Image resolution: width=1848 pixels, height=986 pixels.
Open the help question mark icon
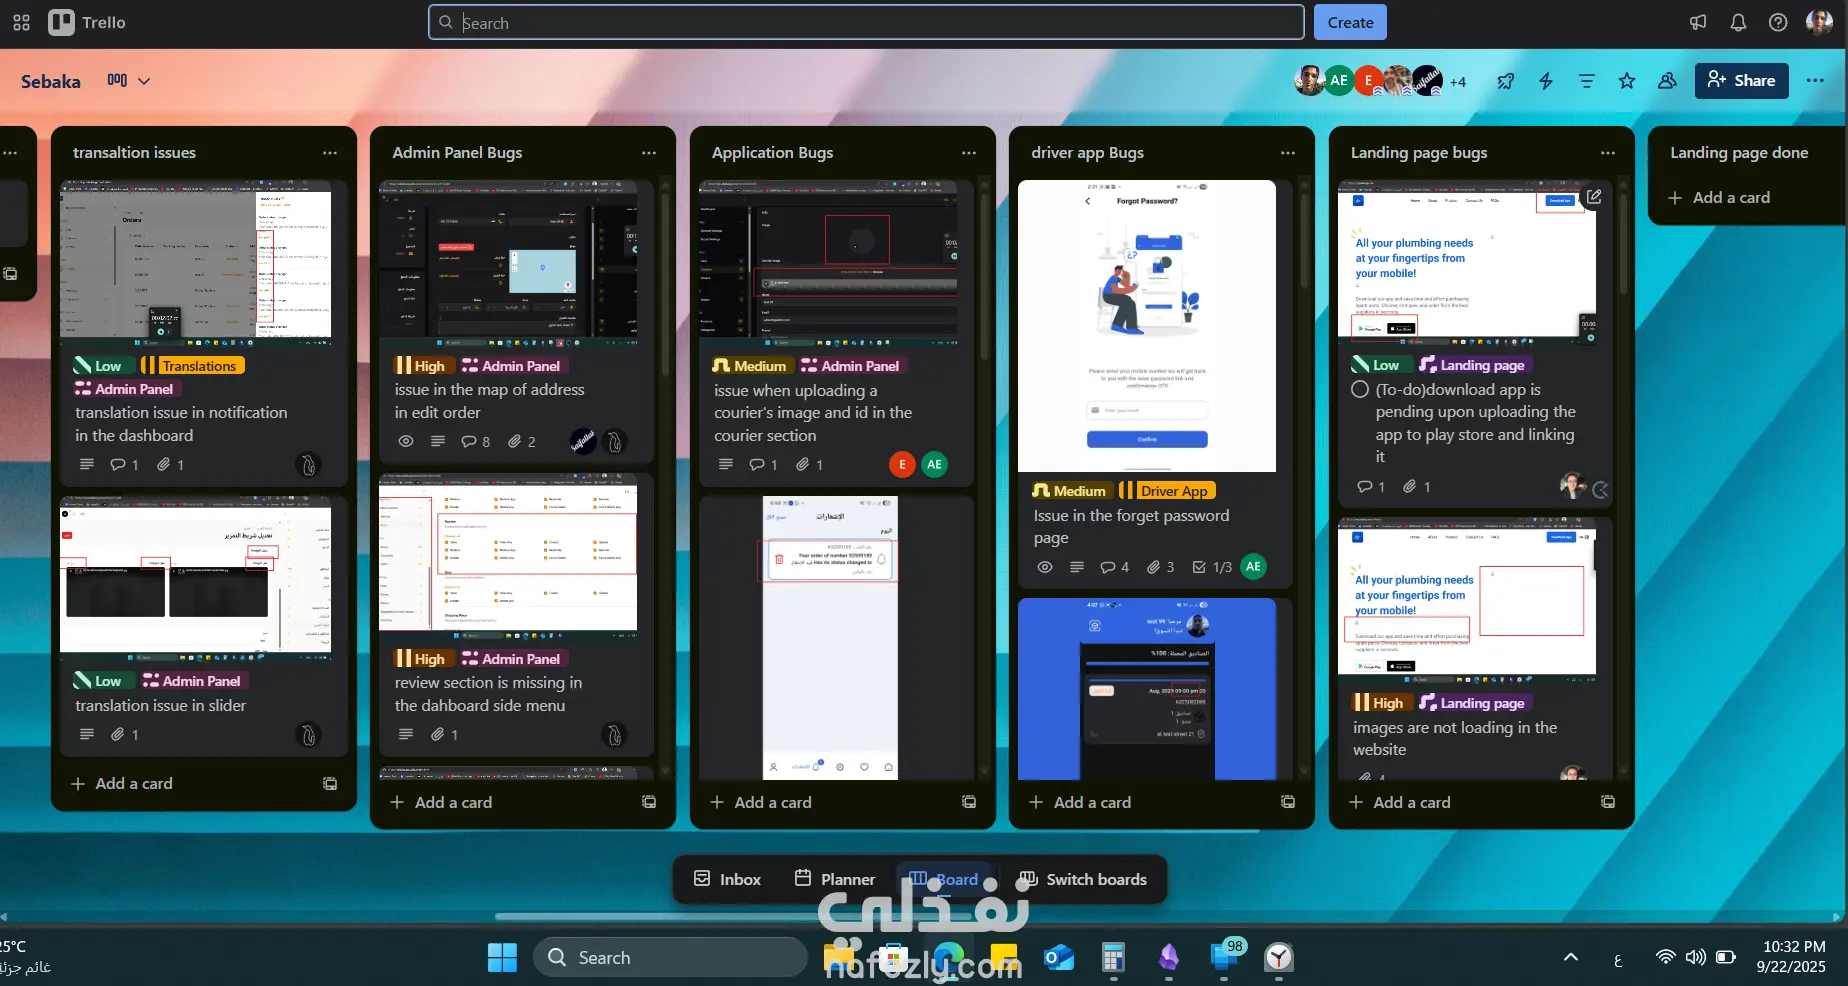tap(1778, 22)
